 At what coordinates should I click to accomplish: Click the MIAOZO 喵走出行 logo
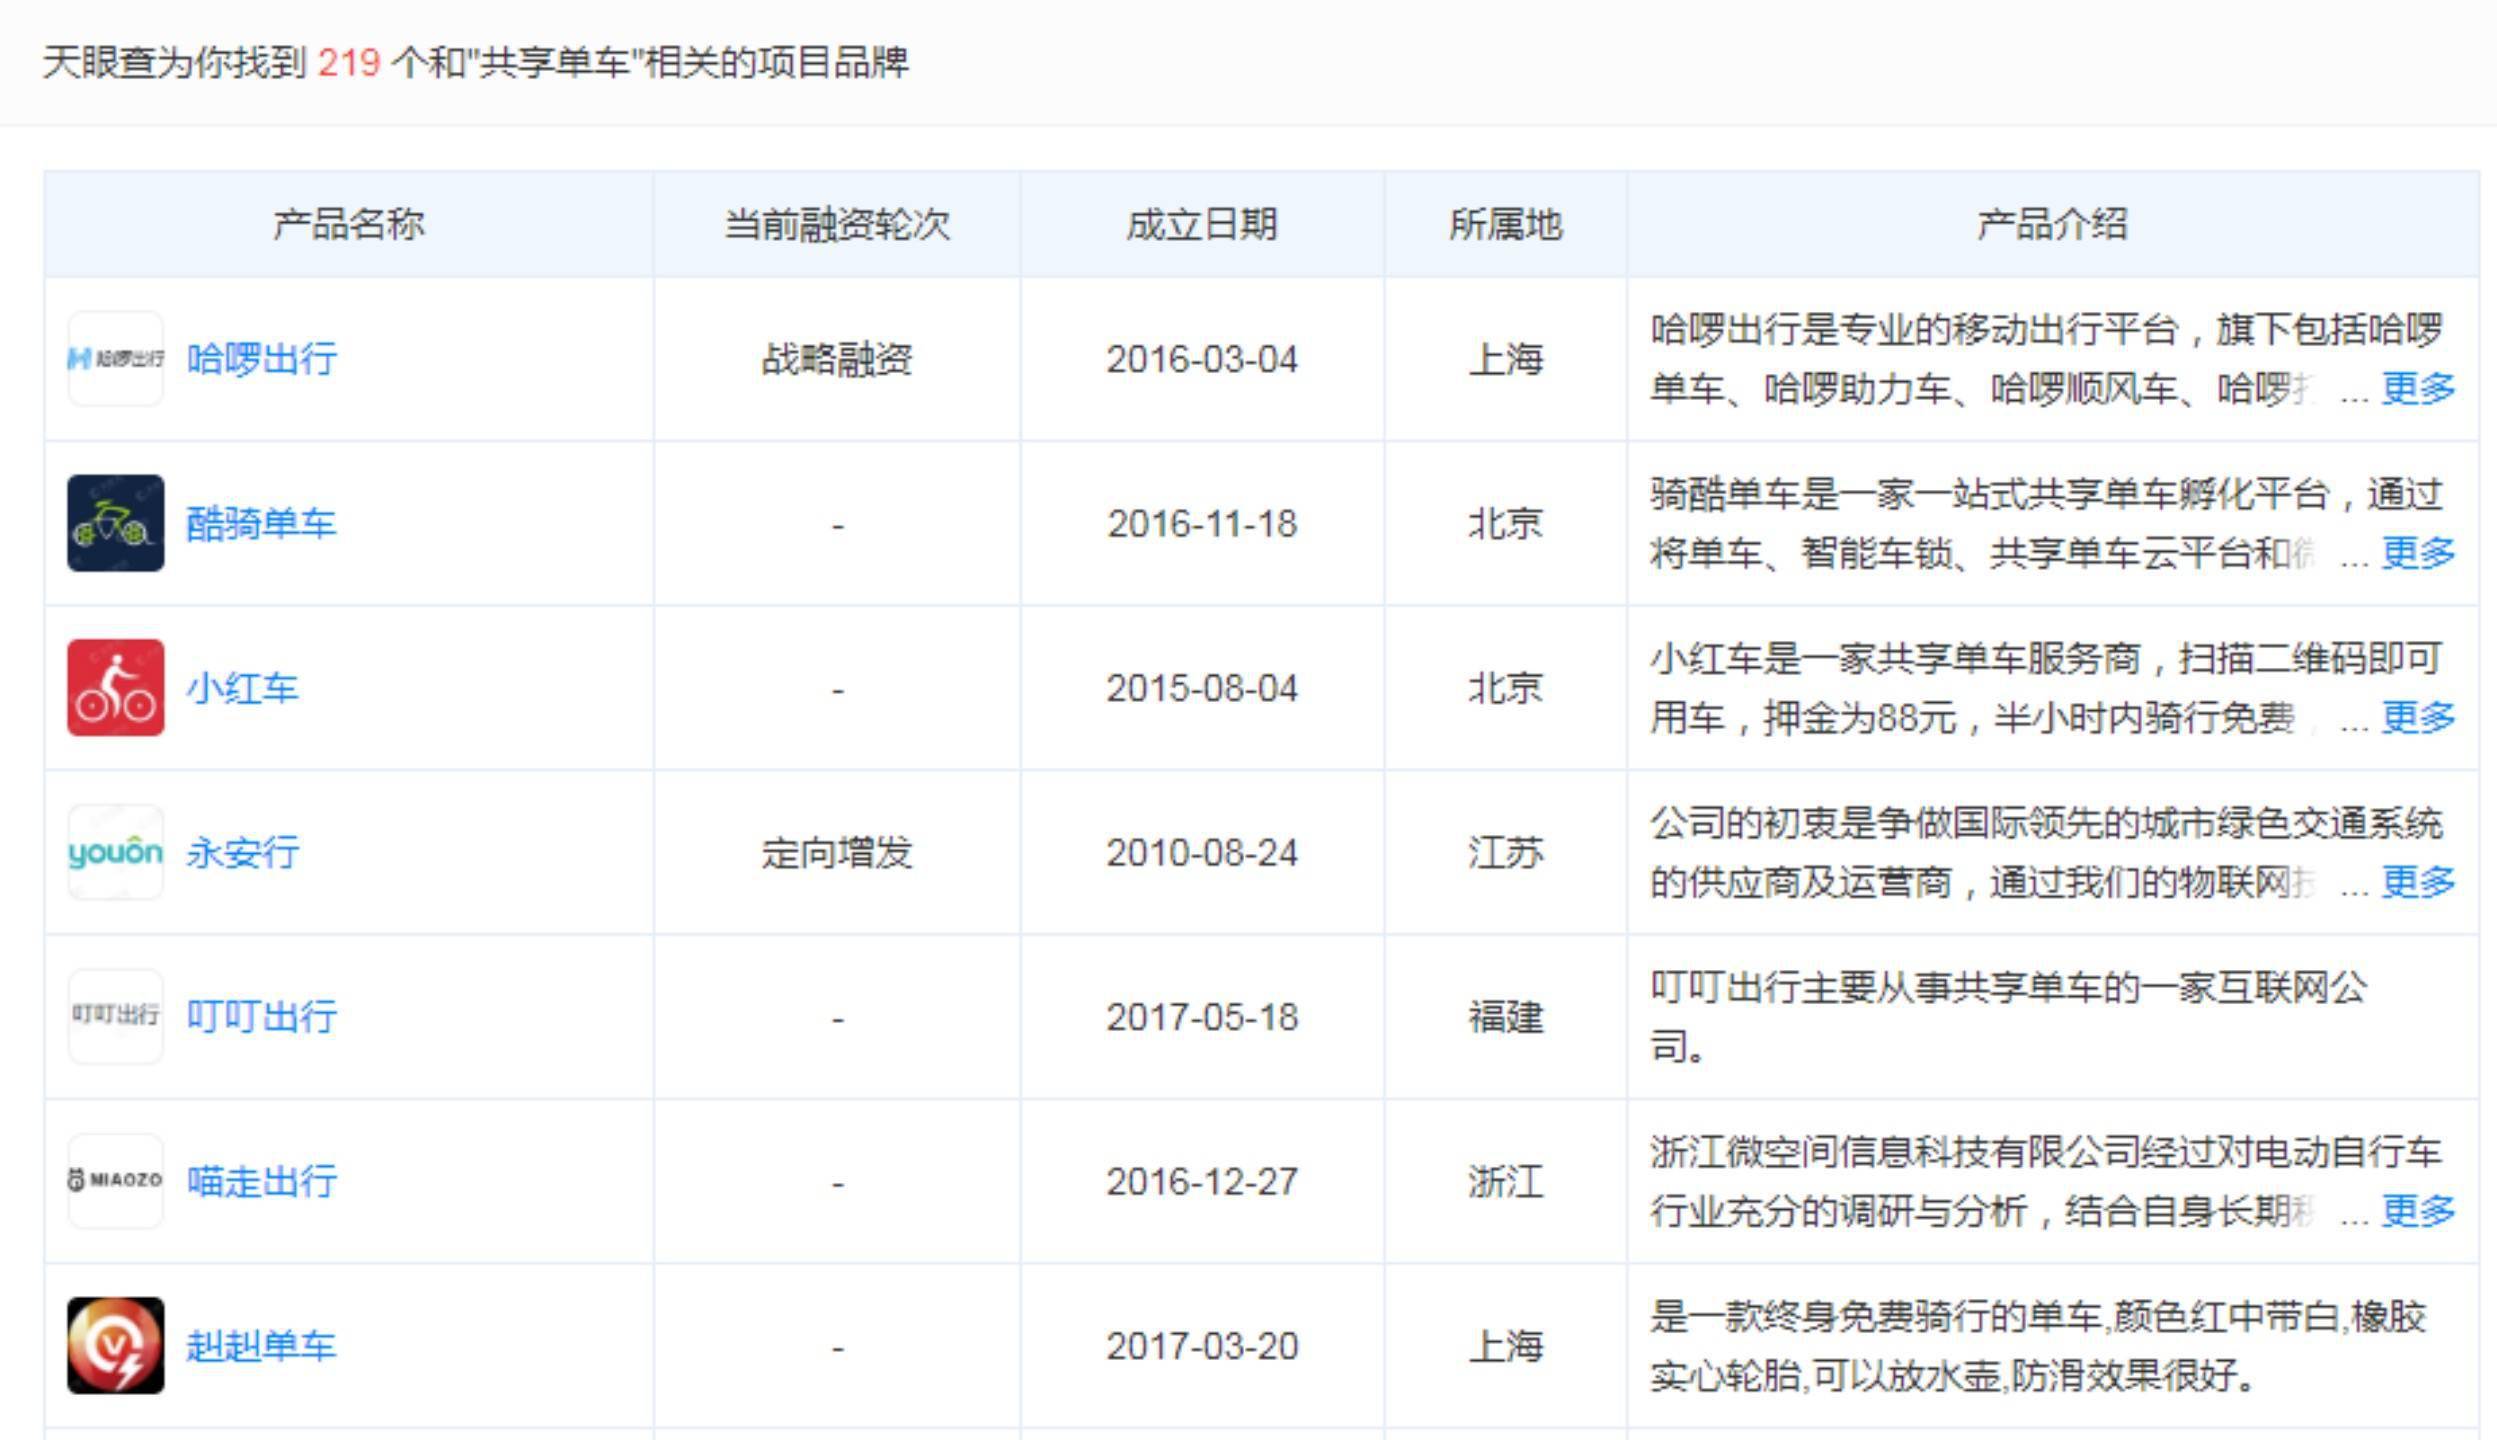[116, 1181]
